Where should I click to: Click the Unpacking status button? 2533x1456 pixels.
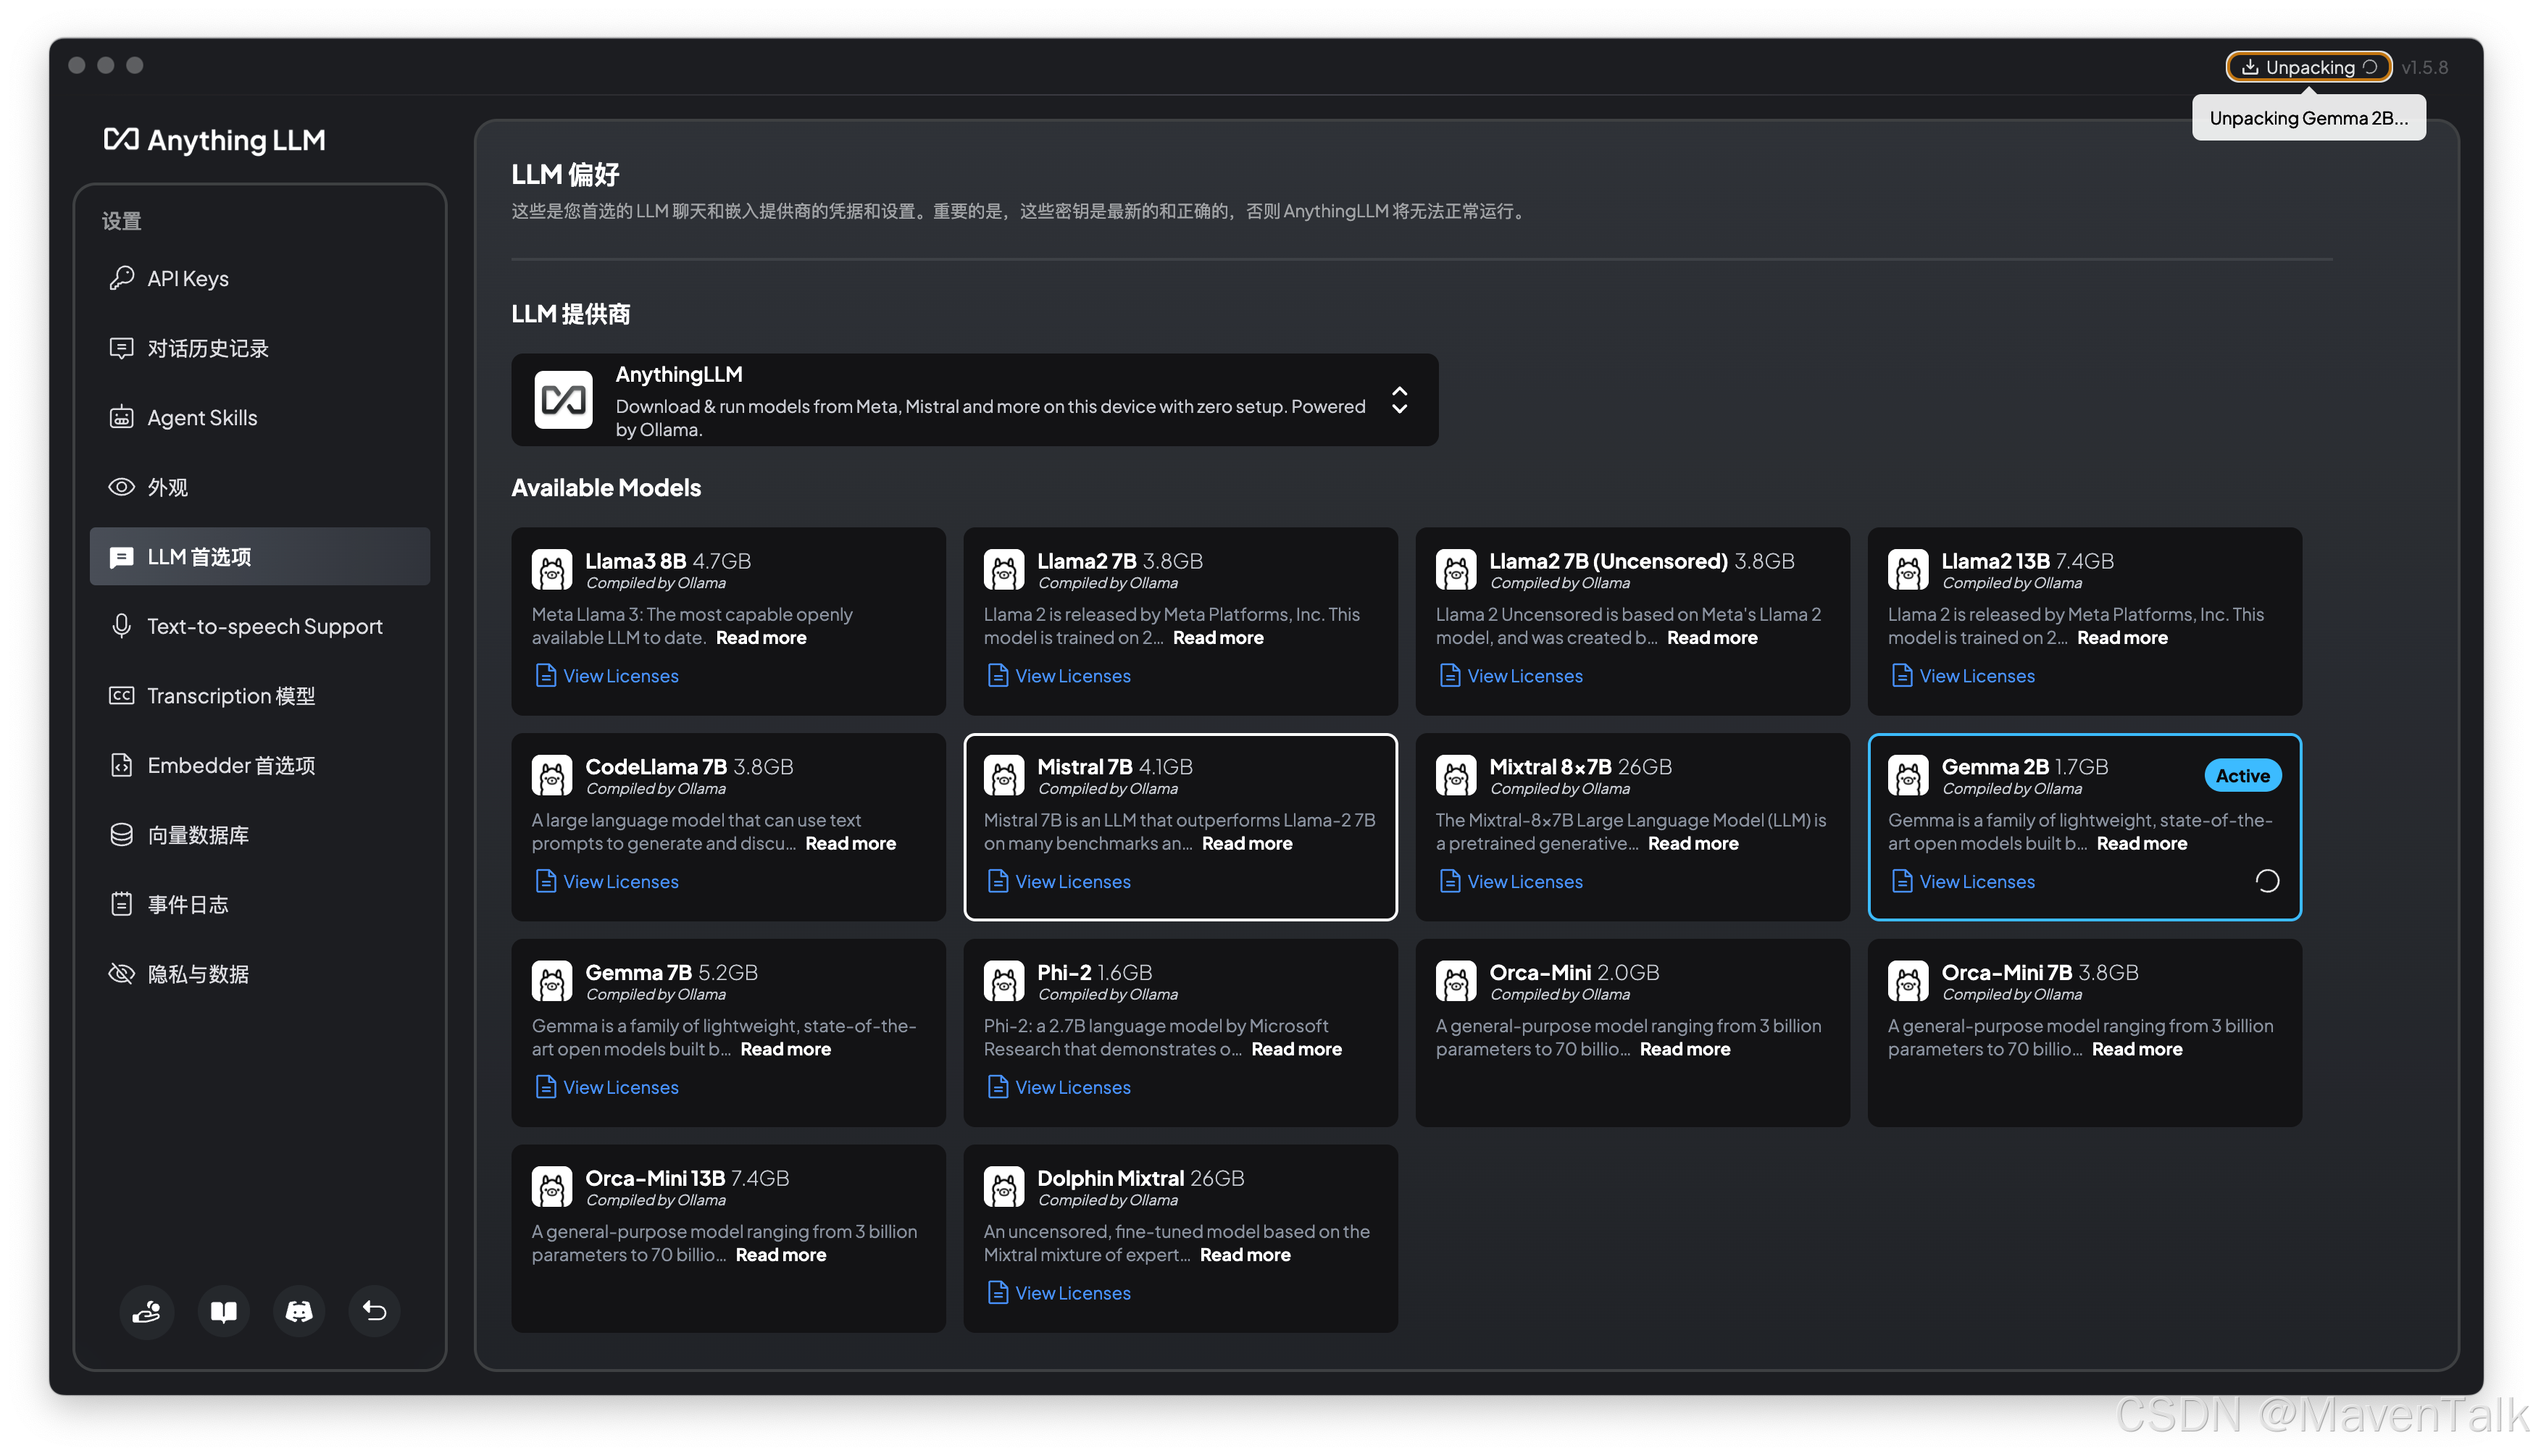(2308, 67)
